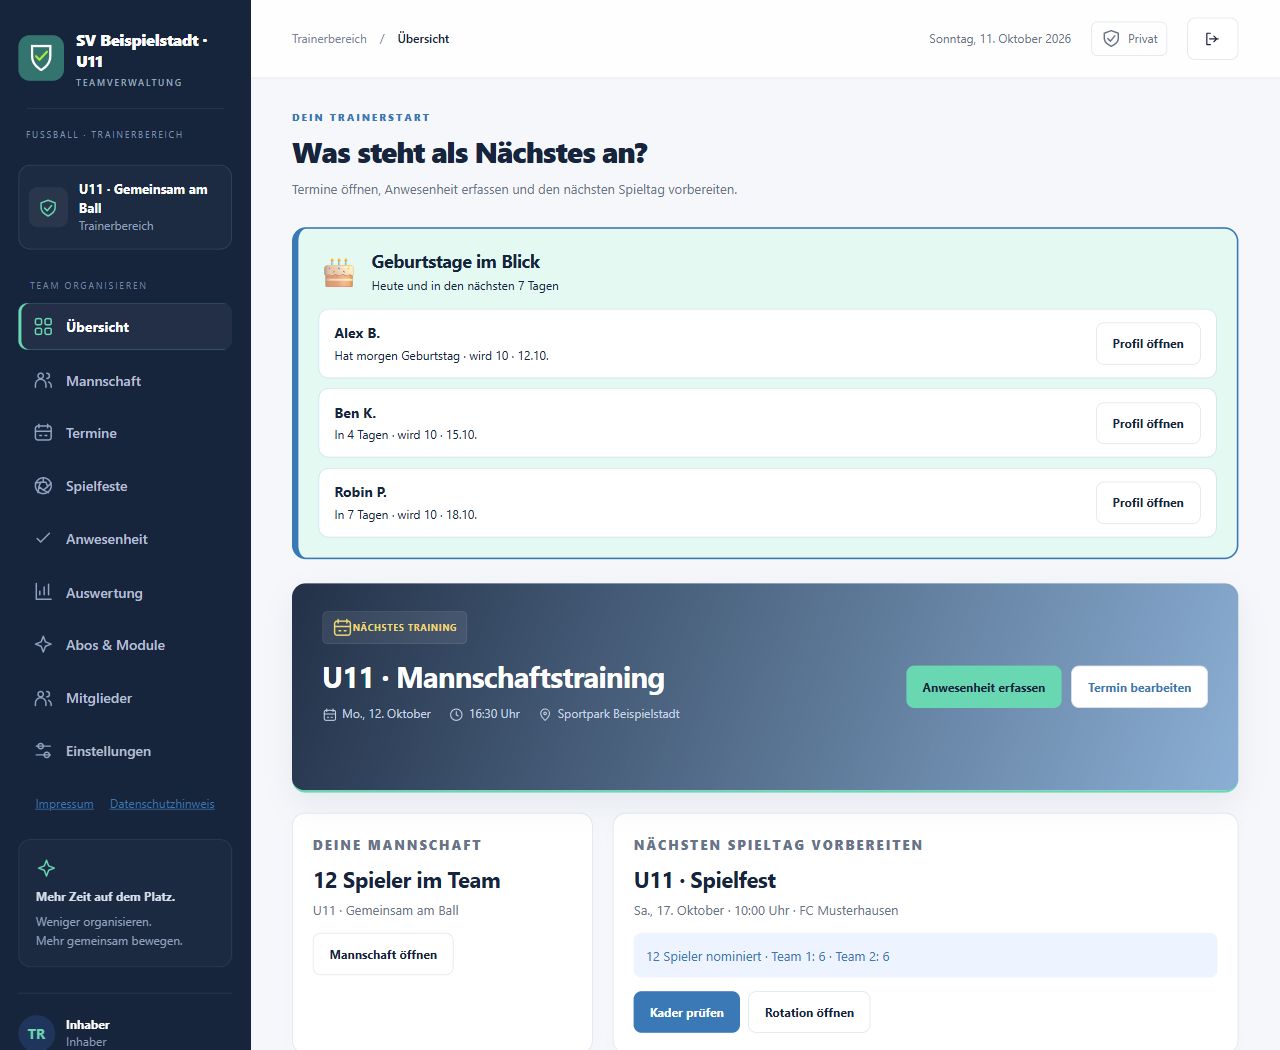Viewport: 1280px width, 1050px height.
Task: Open the Mannschaft menu item
Action: point(125,381)
